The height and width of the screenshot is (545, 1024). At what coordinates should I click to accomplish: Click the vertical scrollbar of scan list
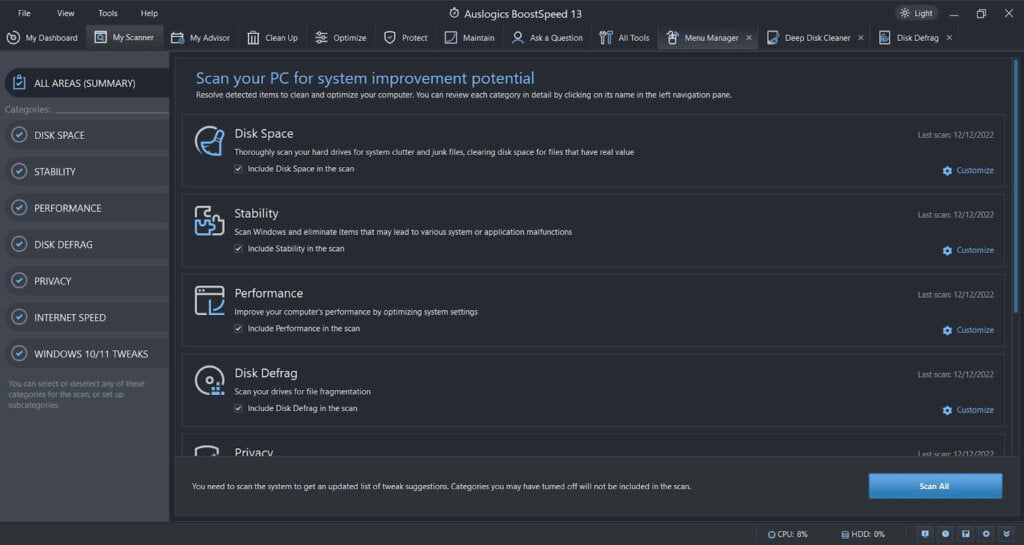tap(1016, 186)
